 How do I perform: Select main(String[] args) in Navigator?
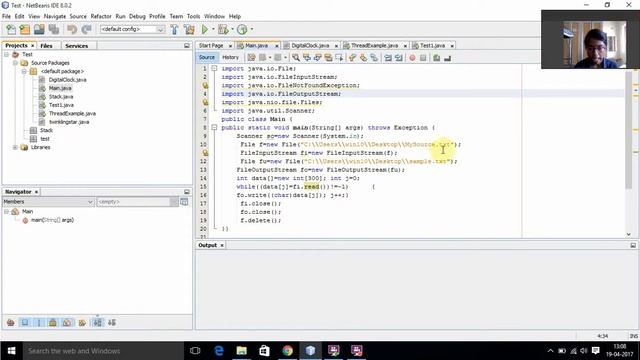point(52,220)
